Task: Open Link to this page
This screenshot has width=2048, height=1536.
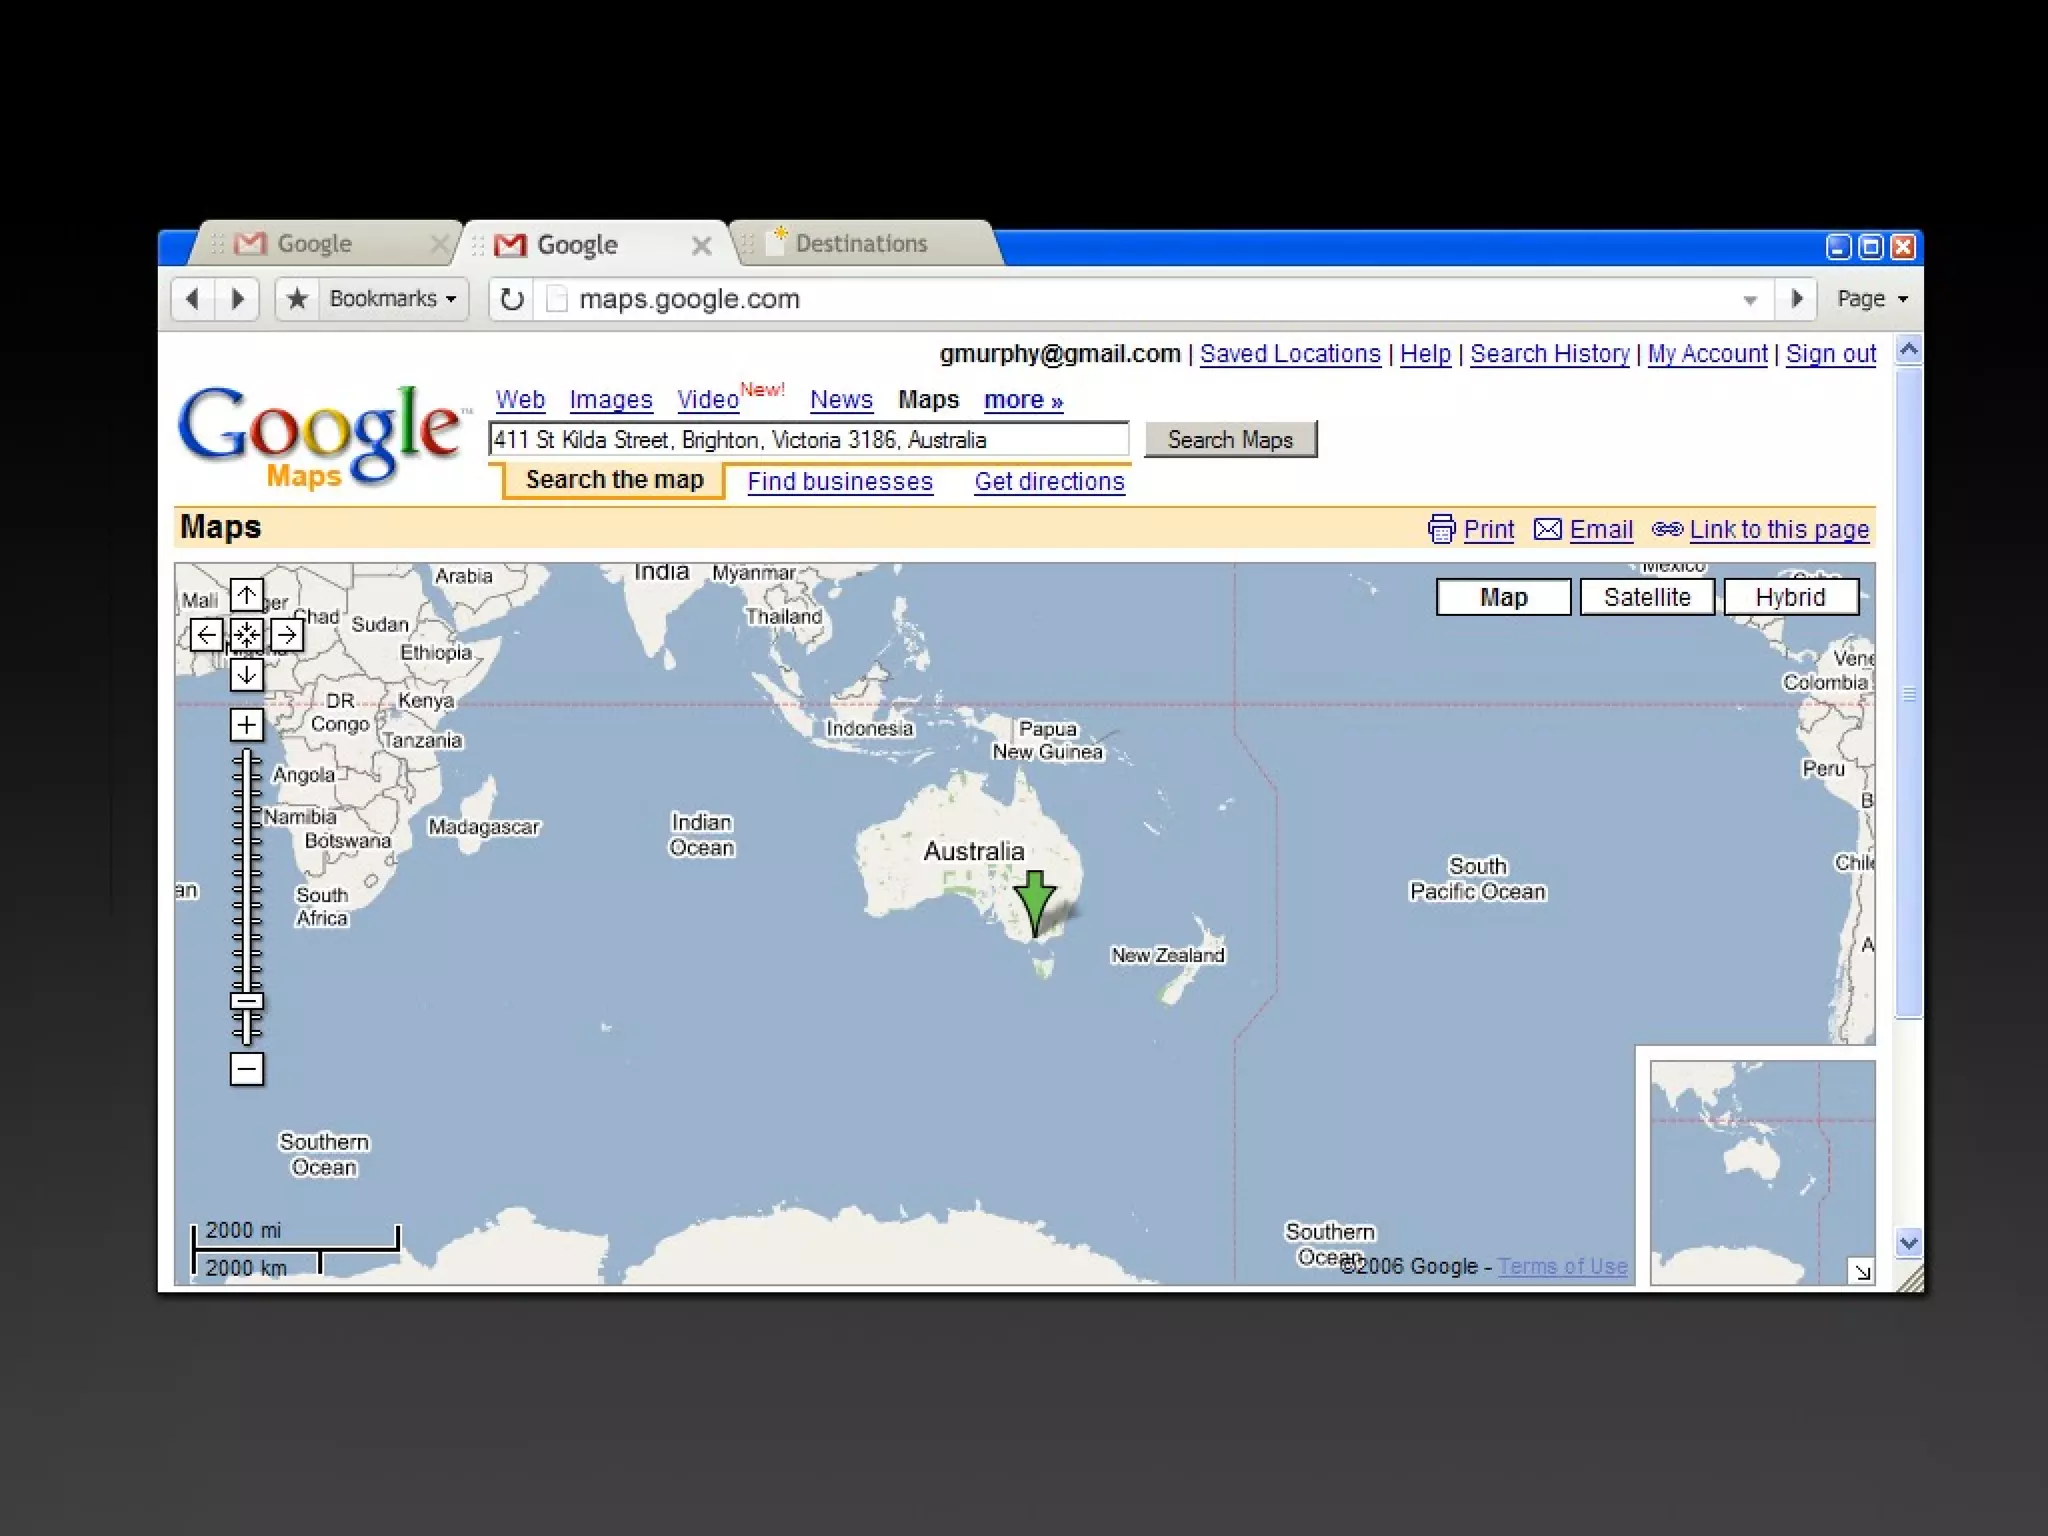Action: 1778,530
